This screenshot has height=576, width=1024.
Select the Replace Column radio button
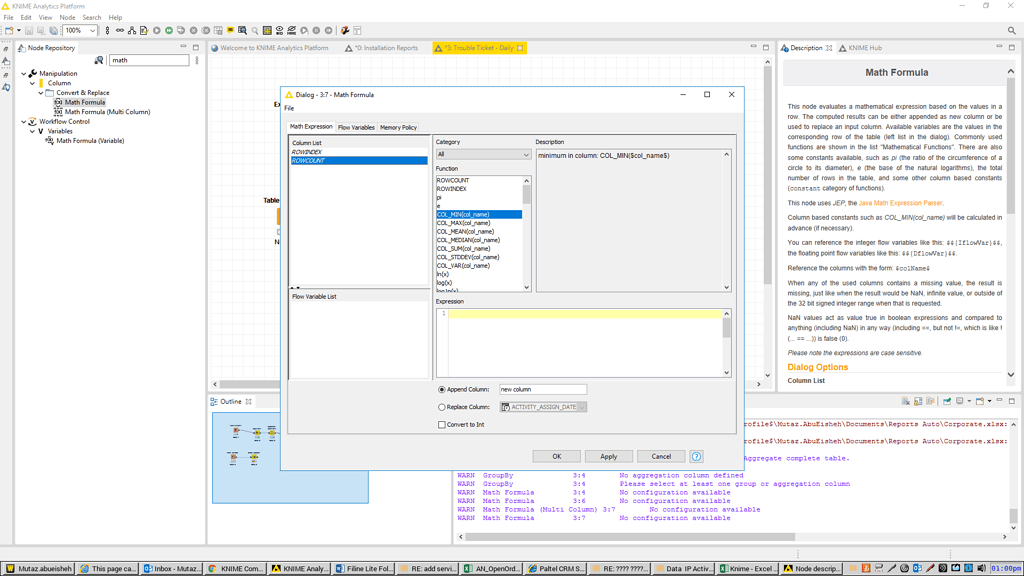pyautogui.click(x=441, y=407)
